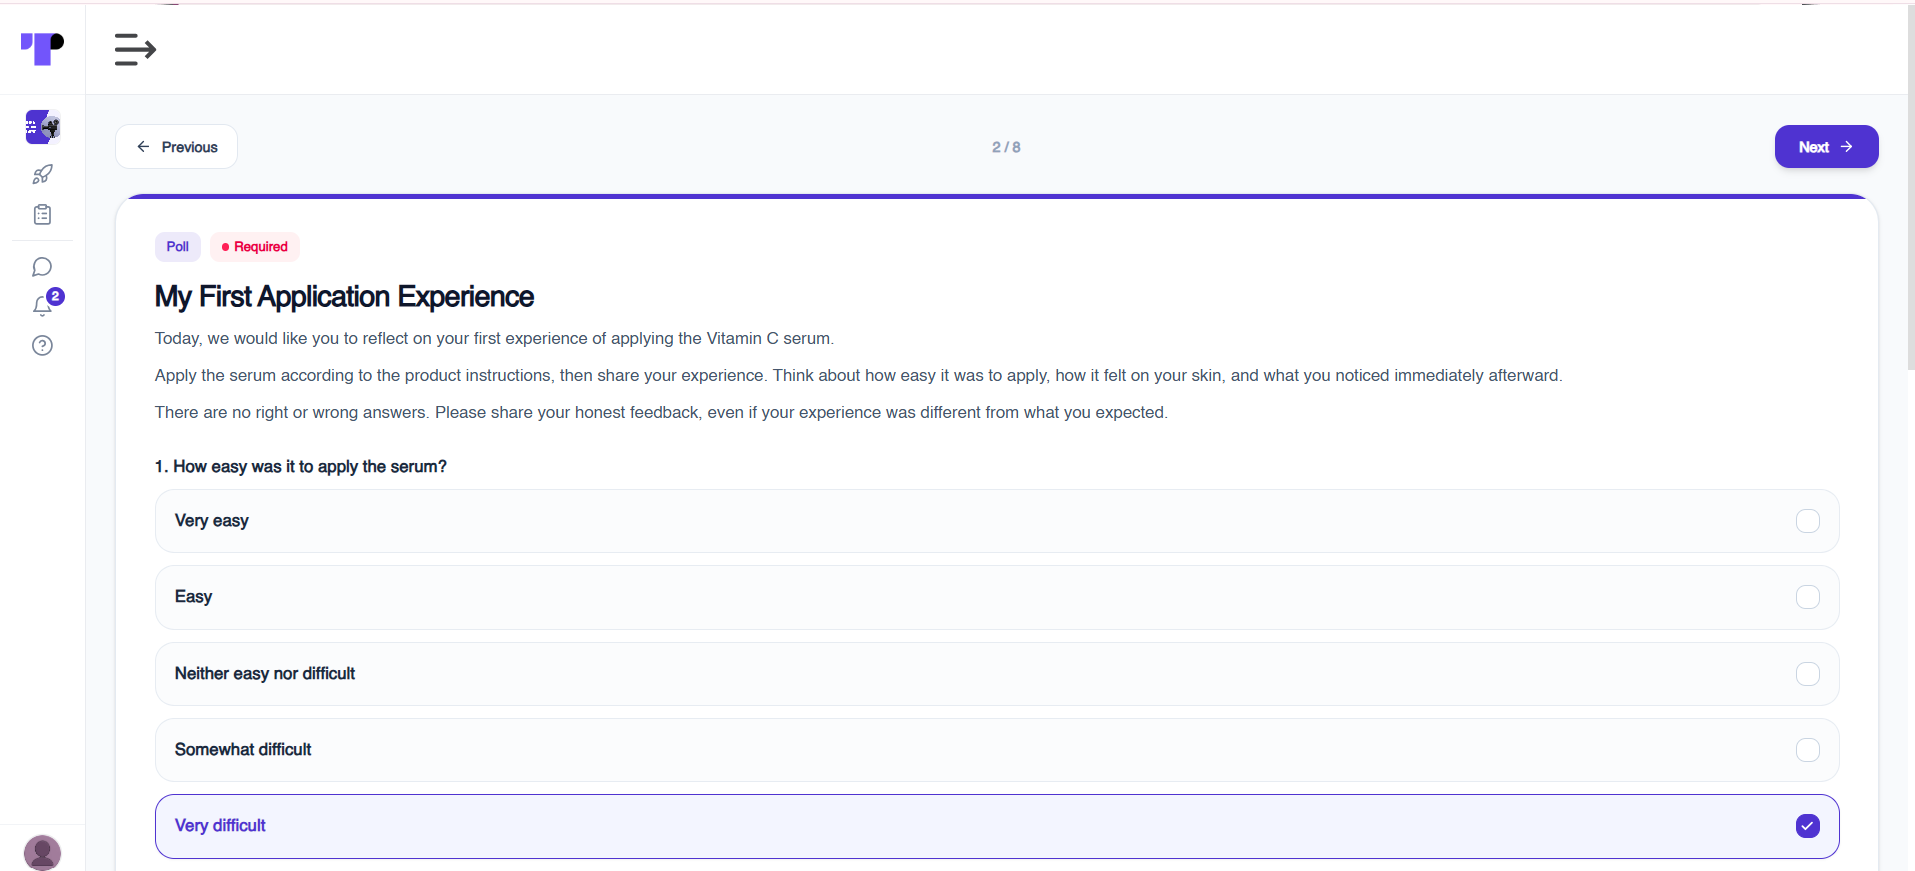This screenshot has height=871, width=1915.
Task: Click the My First Application Experience heading
Action: tap(344, 297)
